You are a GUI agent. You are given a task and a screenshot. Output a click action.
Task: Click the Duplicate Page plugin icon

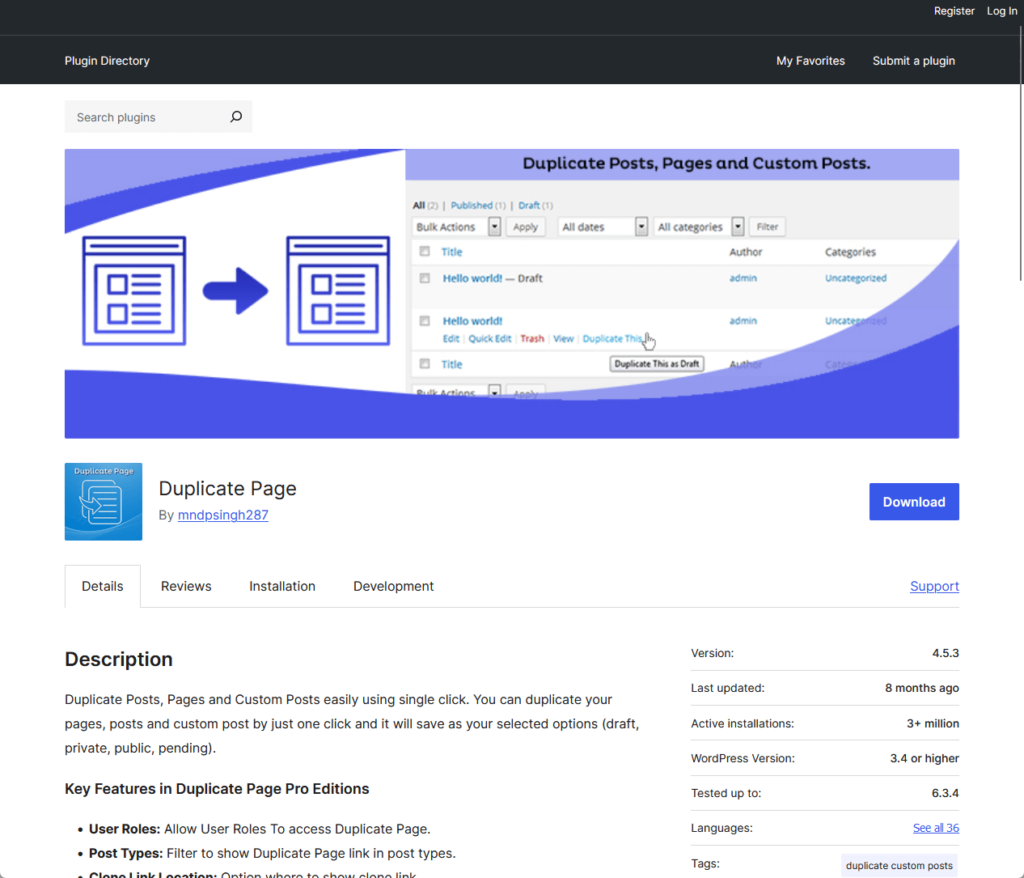point(103,502)
